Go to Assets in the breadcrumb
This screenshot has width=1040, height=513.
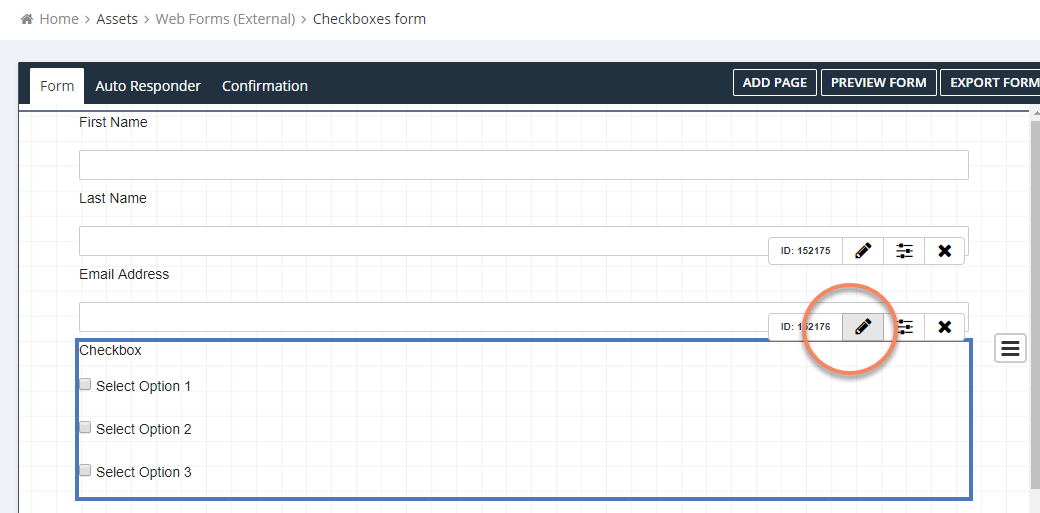click(117, 19)
